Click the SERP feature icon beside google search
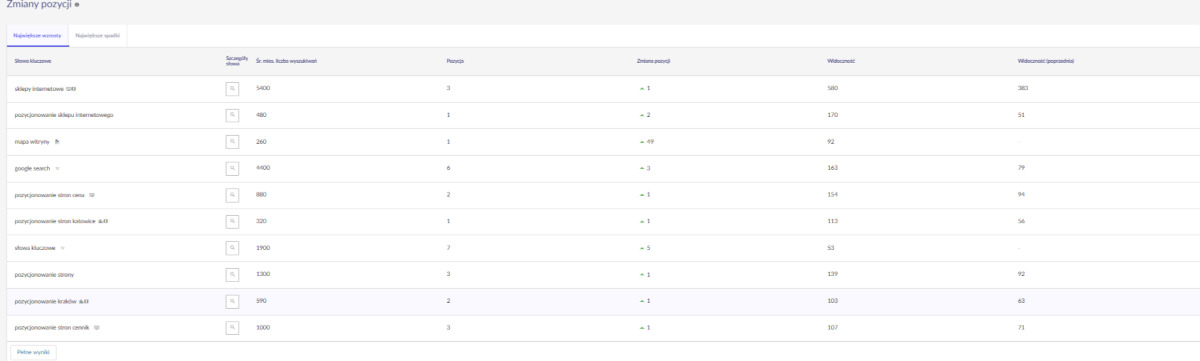The height and width of the screenshot is (361, 1200). tap(58, 168)
